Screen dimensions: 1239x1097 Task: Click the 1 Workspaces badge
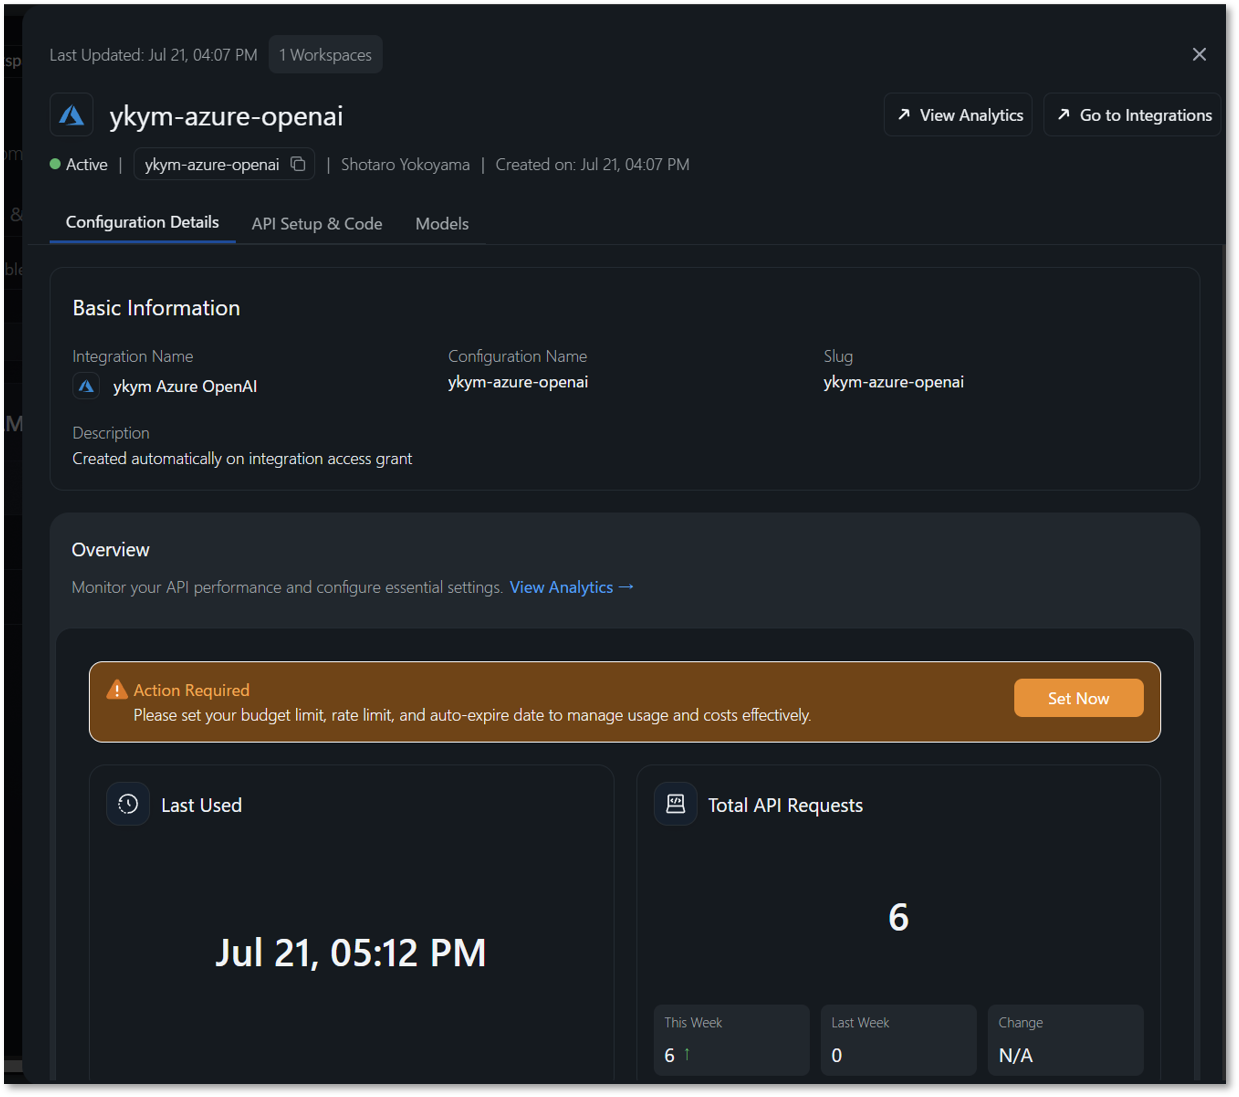click(x=325, y=55)
